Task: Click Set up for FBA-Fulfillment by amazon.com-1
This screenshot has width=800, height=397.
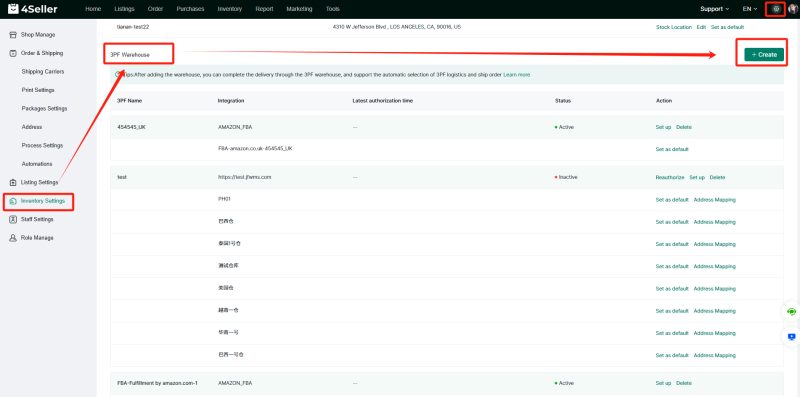Action: tap(663, 383)
